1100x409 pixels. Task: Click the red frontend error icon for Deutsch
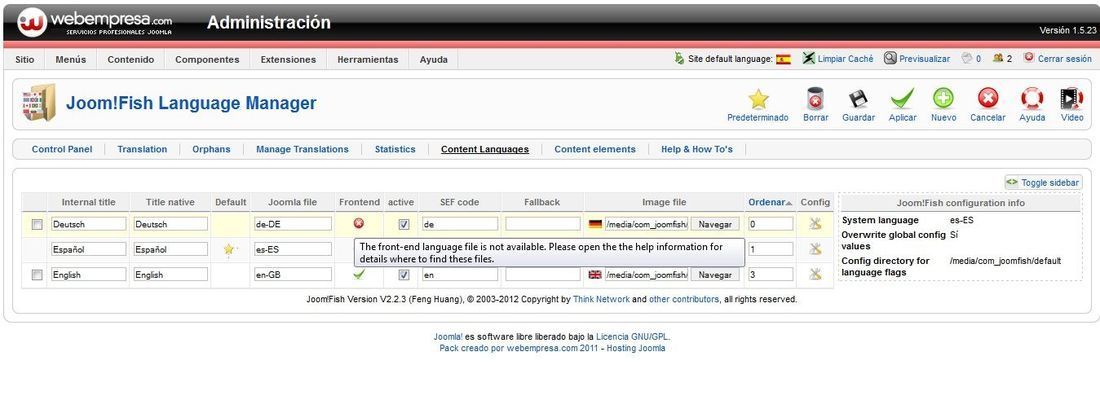click(359, 223)
